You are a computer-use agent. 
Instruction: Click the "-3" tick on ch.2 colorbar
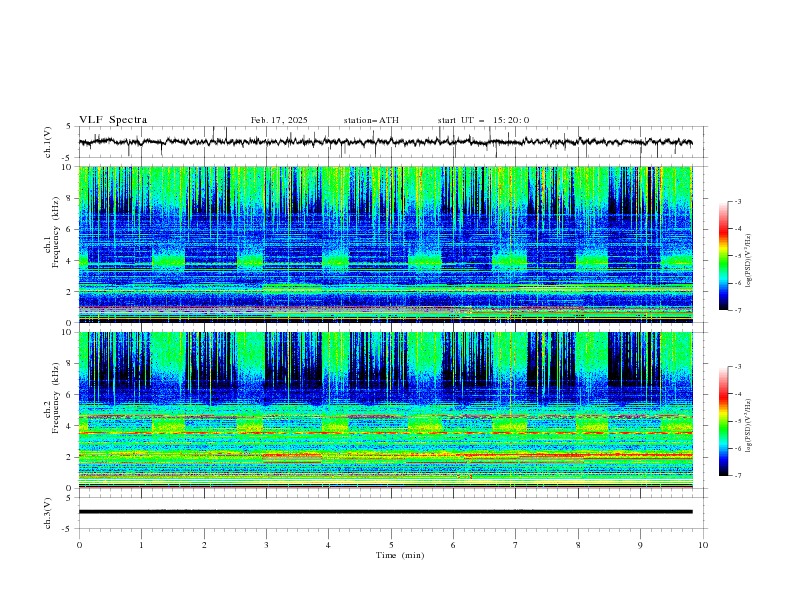click(x=737, y=367)
